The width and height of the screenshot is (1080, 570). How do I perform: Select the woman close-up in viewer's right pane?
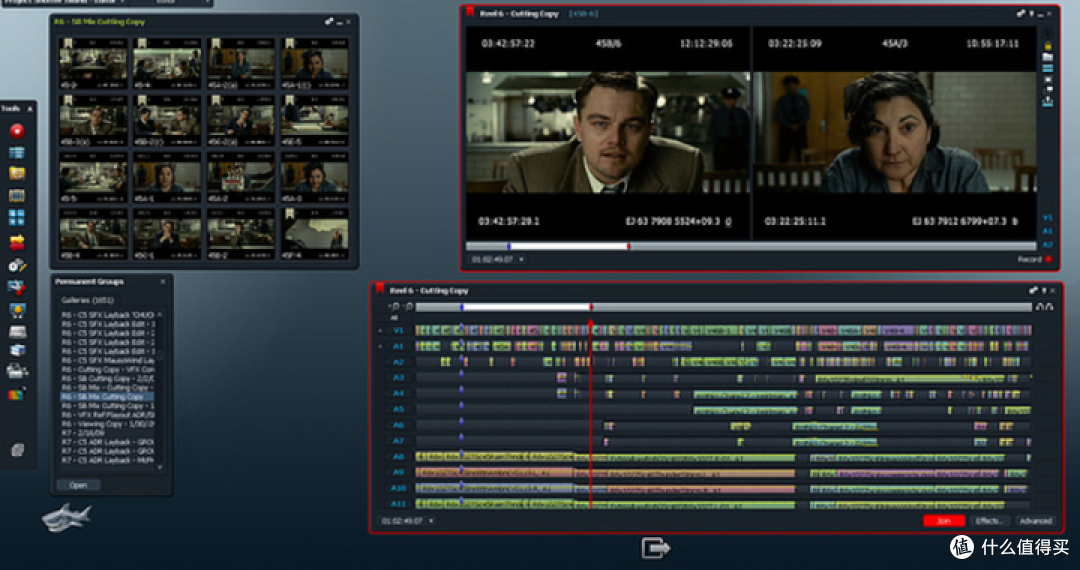coord(895,132)
